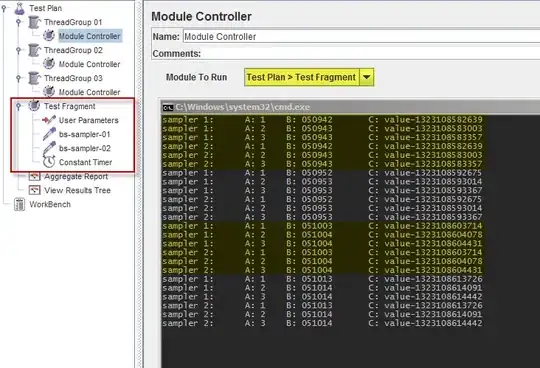The image size is (540, 368).
Task: Select the Test Fragment tree item
Action: [x=70, y=106]
